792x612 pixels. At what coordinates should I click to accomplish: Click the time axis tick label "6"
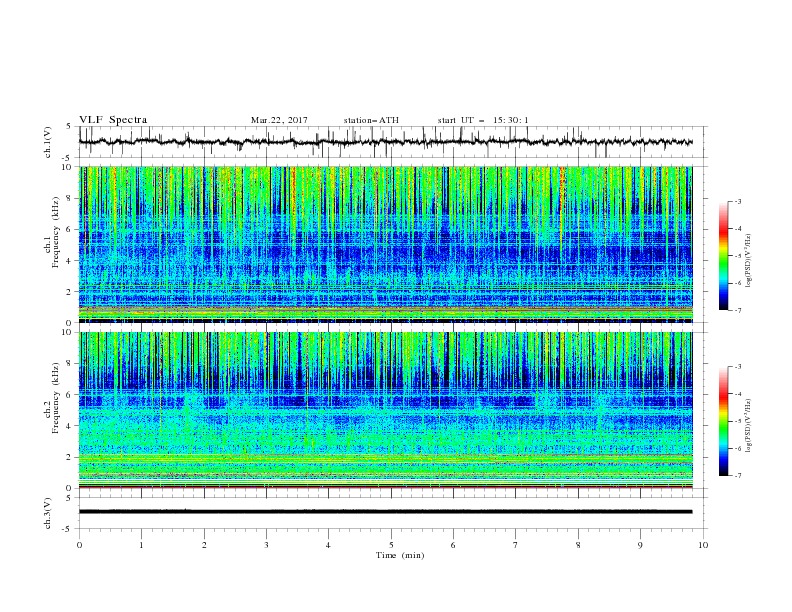point(453,545)
